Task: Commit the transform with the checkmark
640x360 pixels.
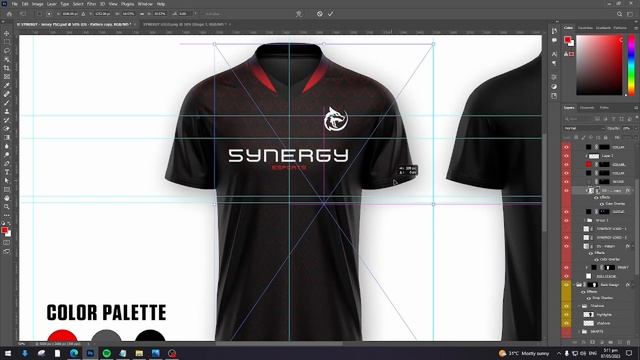Action: tap(330, 13)
